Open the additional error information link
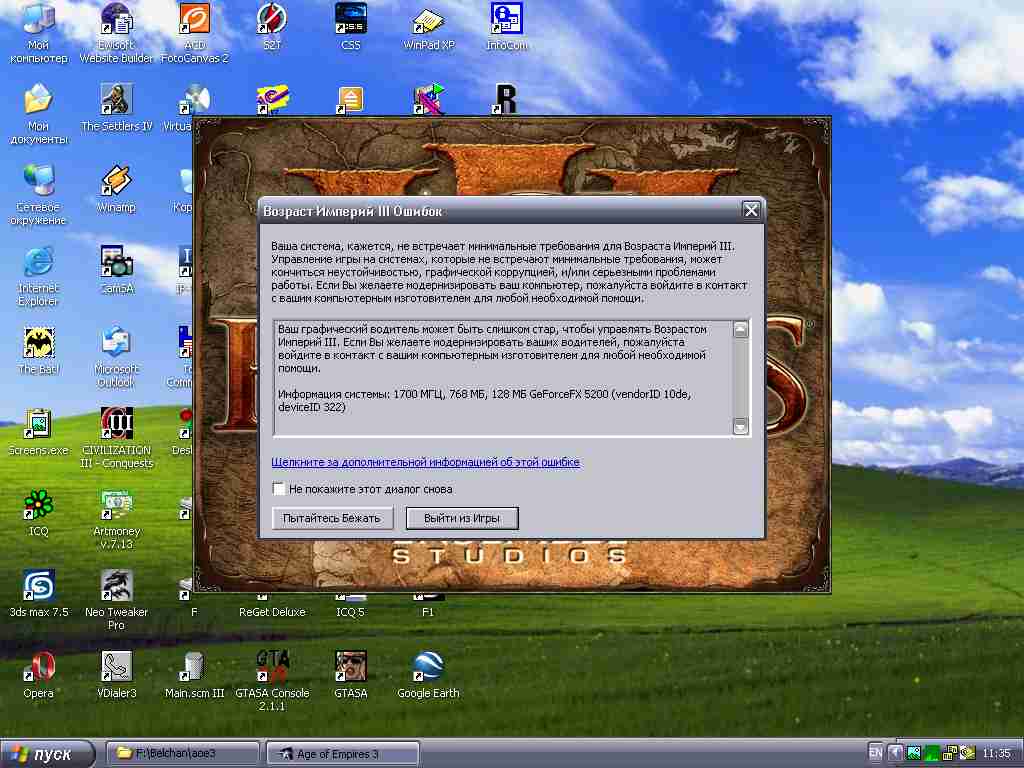 click(x=425, y=462)
